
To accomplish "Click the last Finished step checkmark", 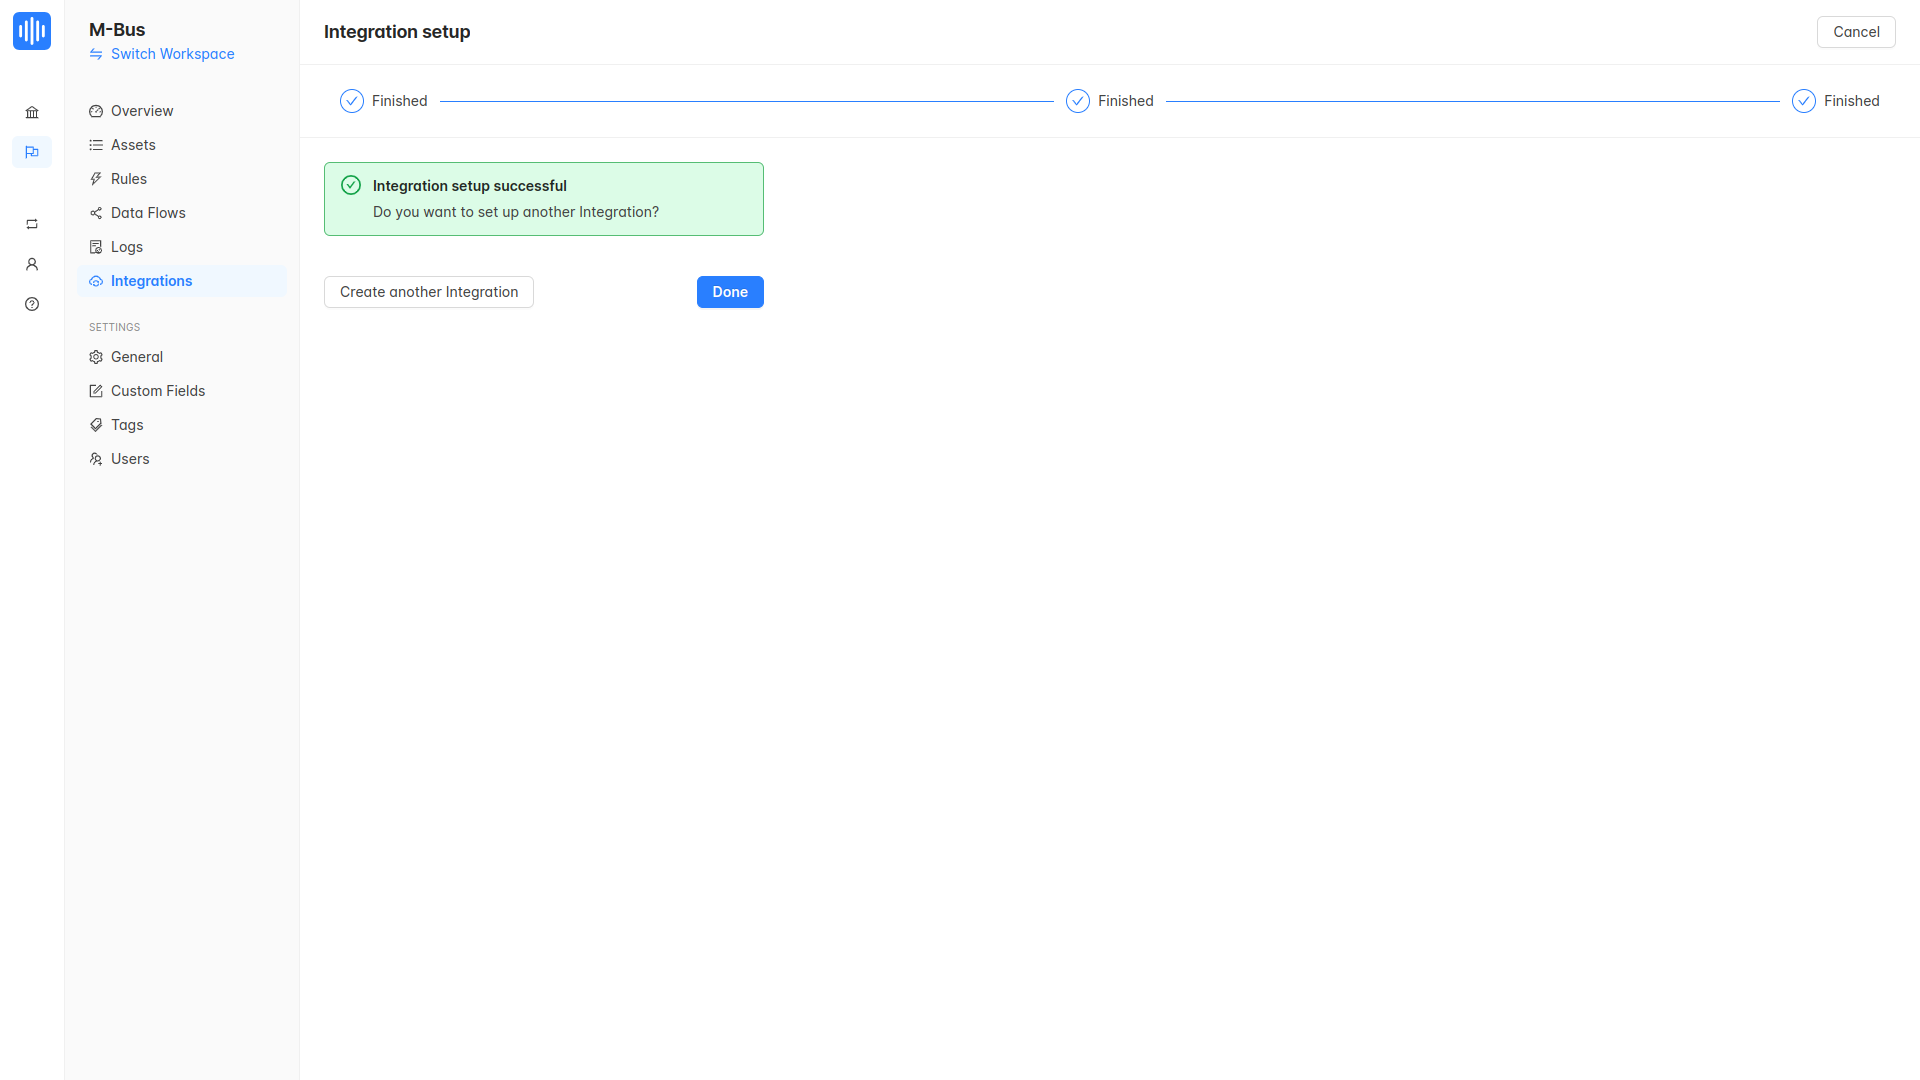I will 1804,101.
